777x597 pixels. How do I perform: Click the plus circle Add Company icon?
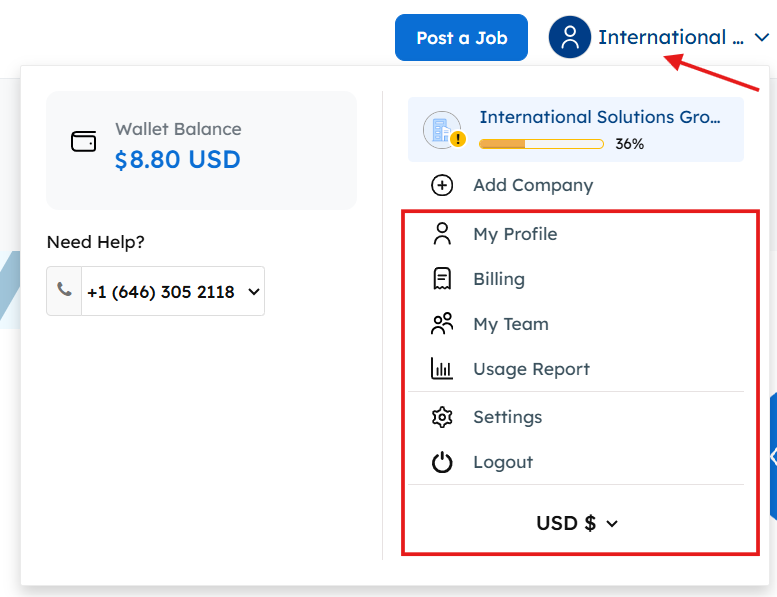442,185
